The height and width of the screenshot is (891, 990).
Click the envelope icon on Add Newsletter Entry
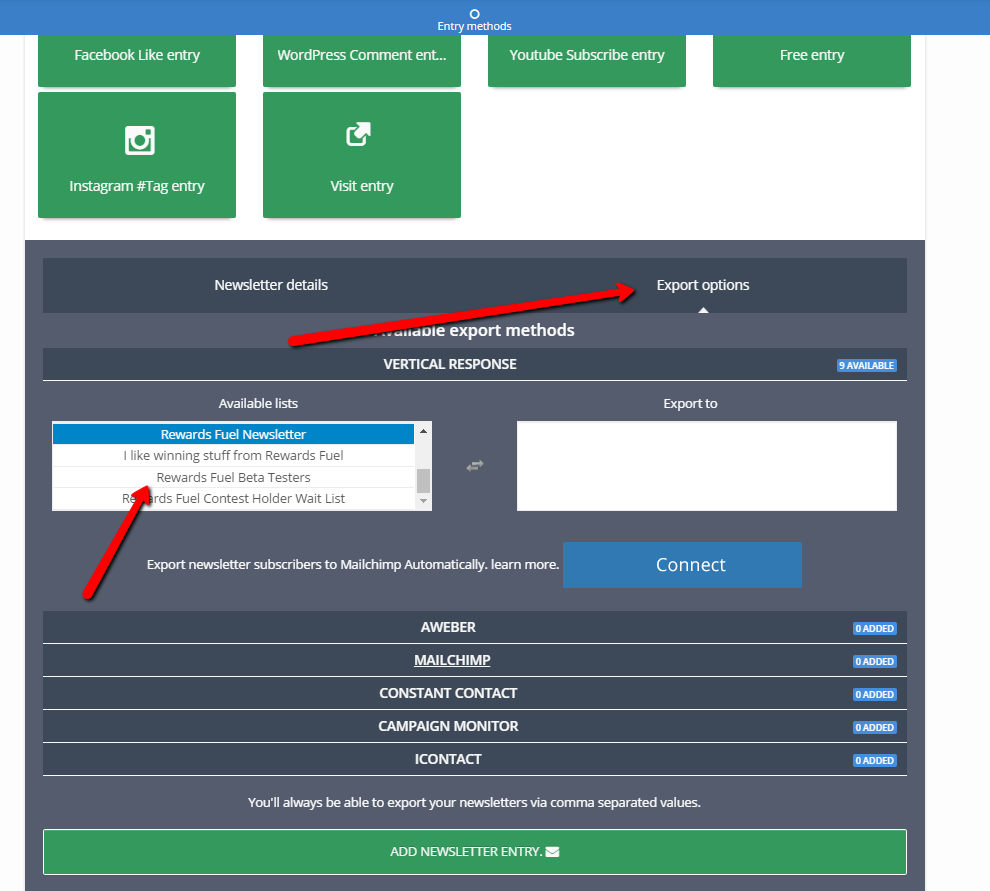tap(552, 852)
